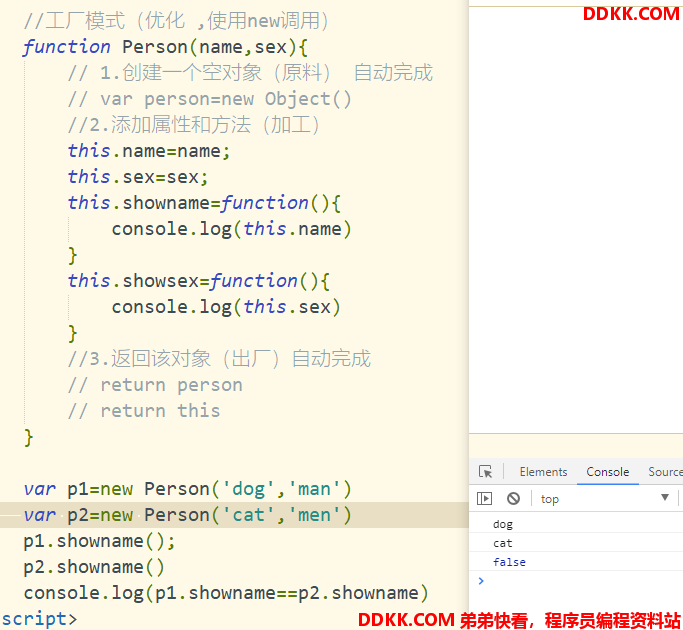Click the 'console.log(this.name)' line

pos(231,229)
